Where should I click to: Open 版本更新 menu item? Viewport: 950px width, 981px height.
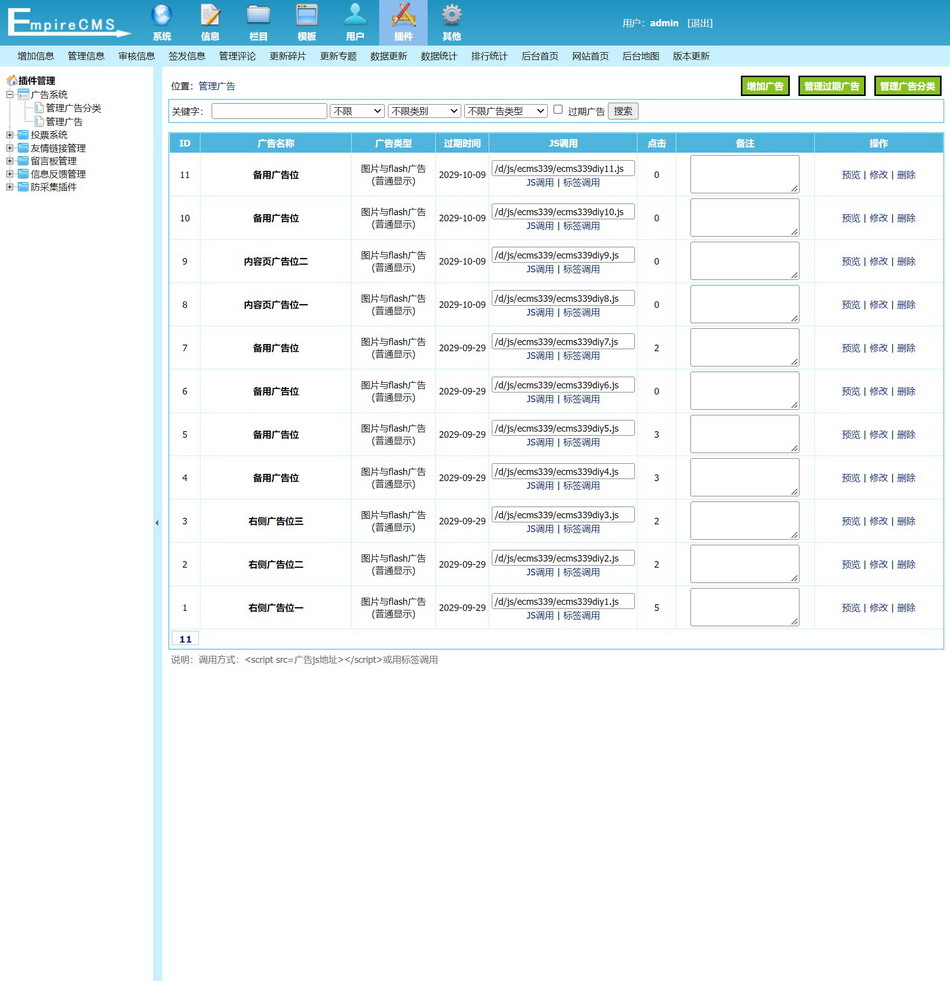(691, 56)
